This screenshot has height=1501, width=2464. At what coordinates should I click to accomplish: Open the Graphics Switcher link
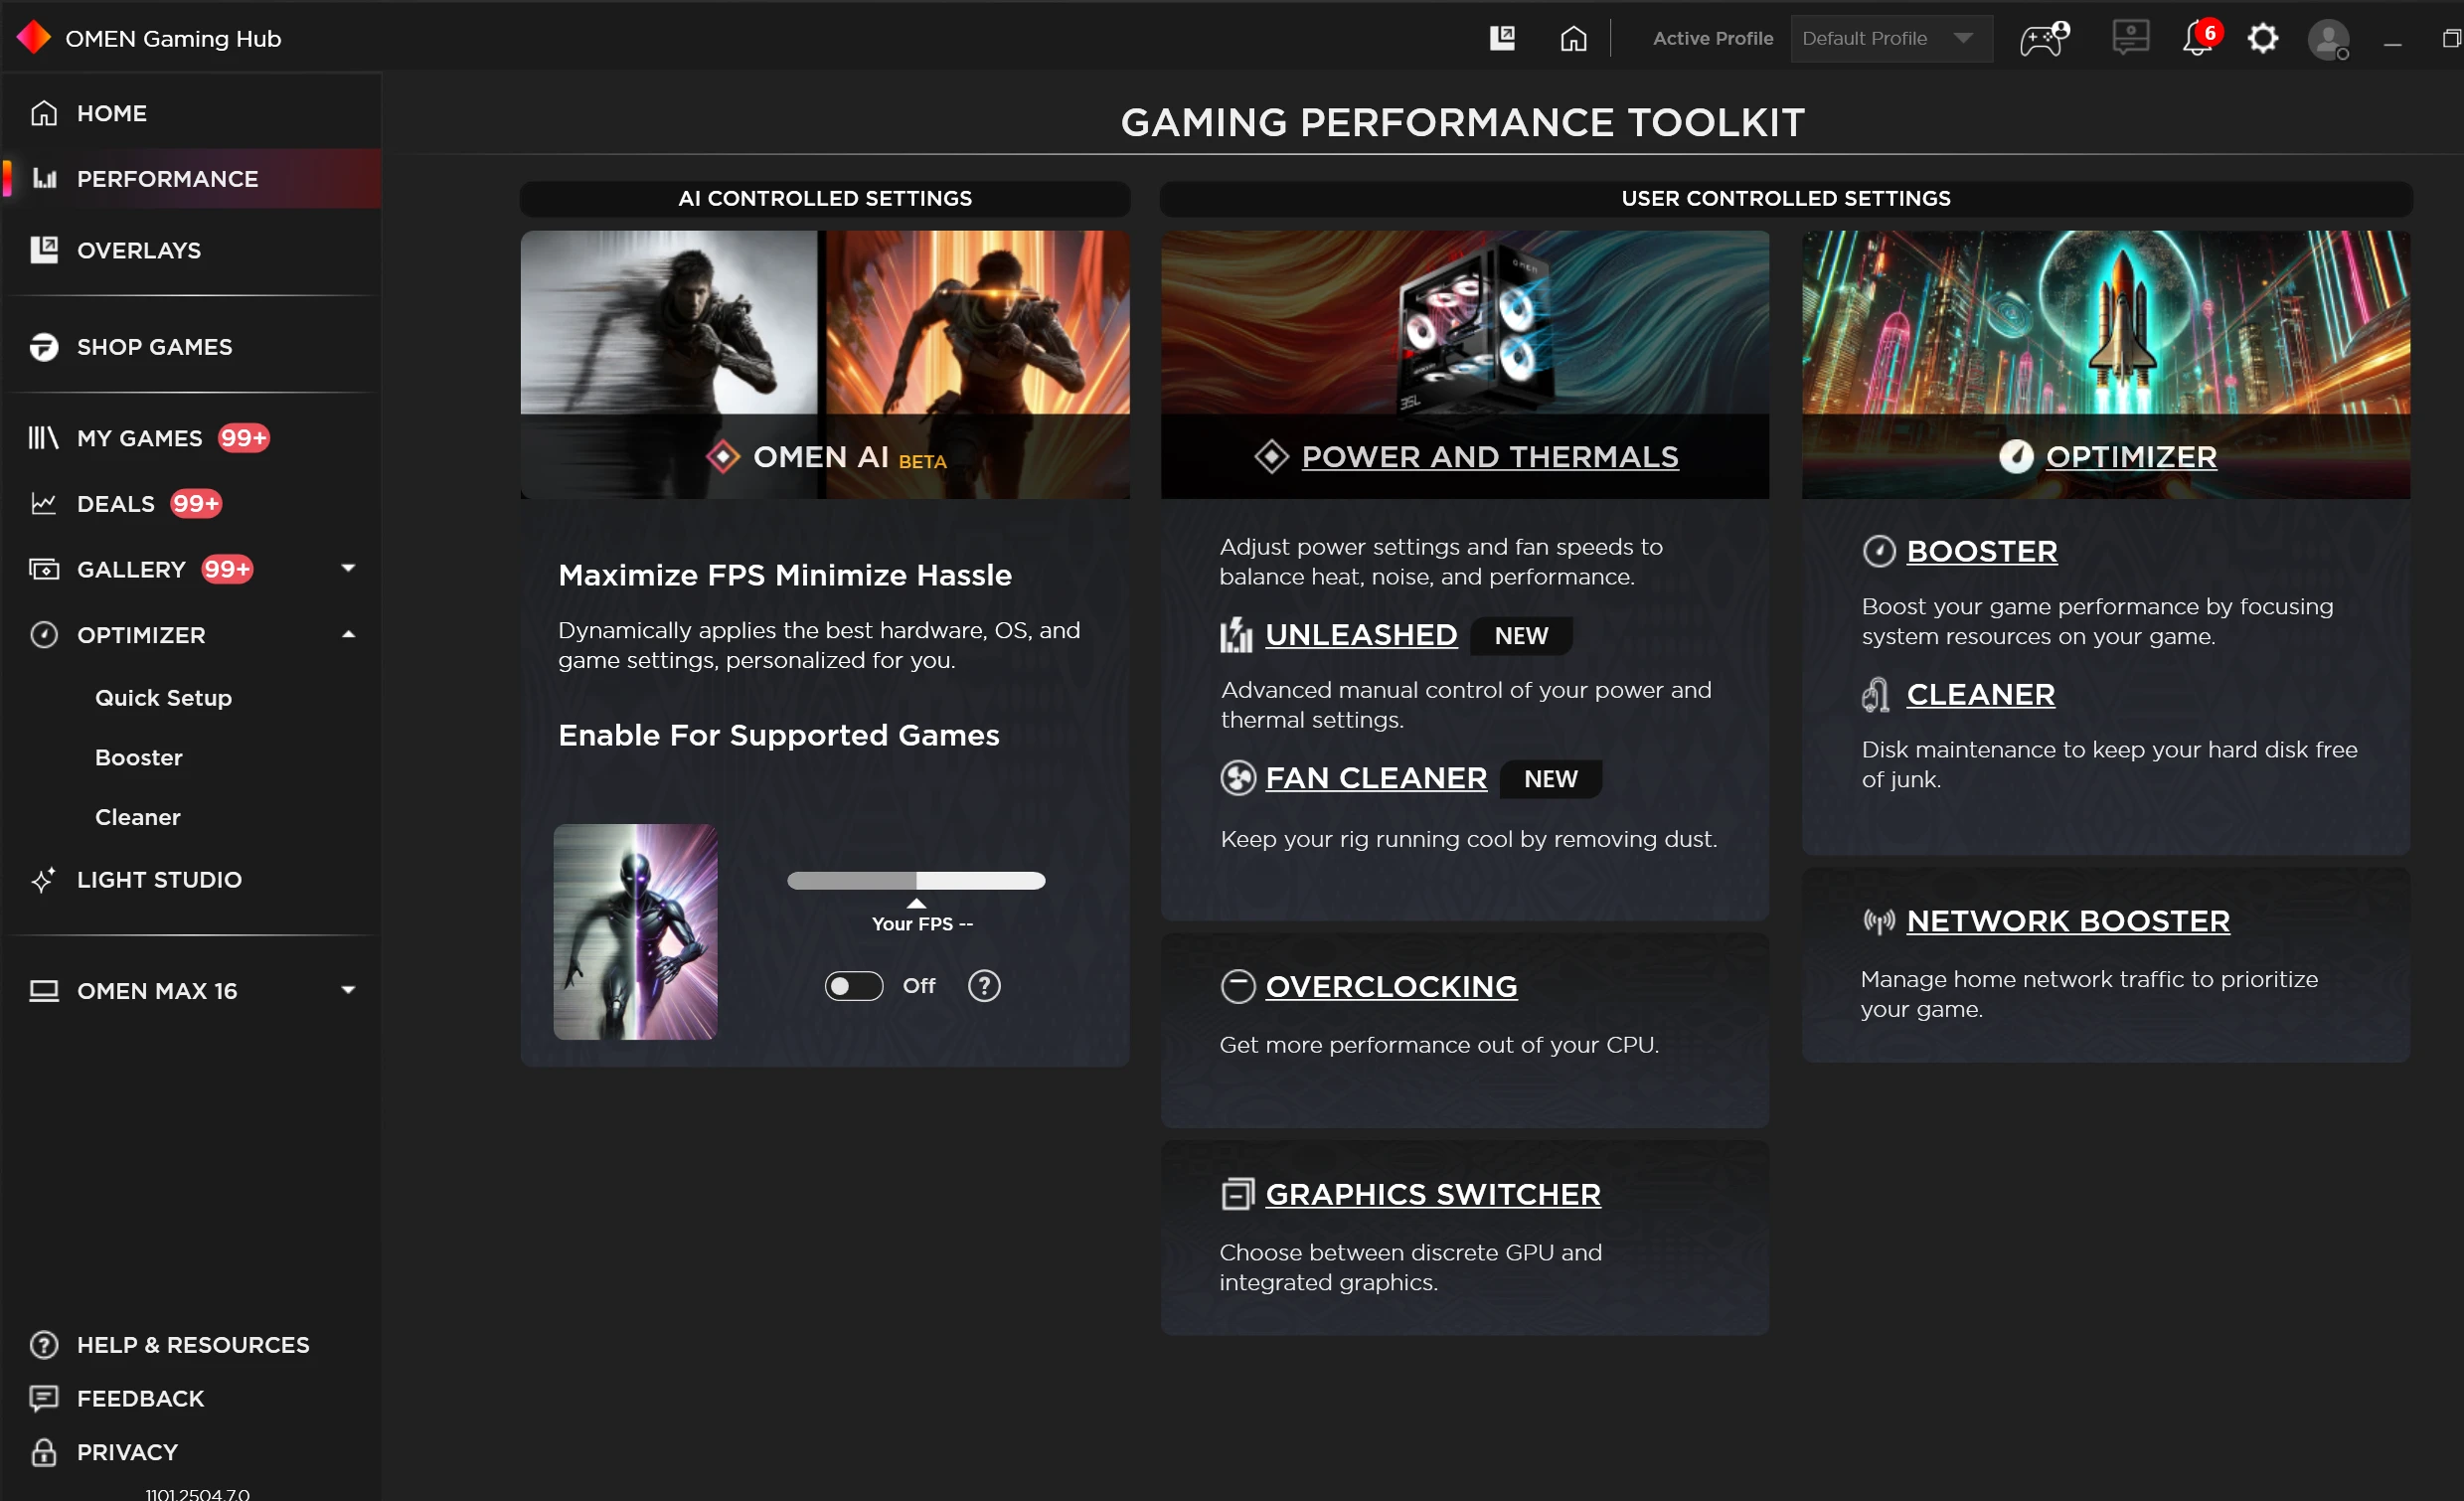tap(1432, 1194)
